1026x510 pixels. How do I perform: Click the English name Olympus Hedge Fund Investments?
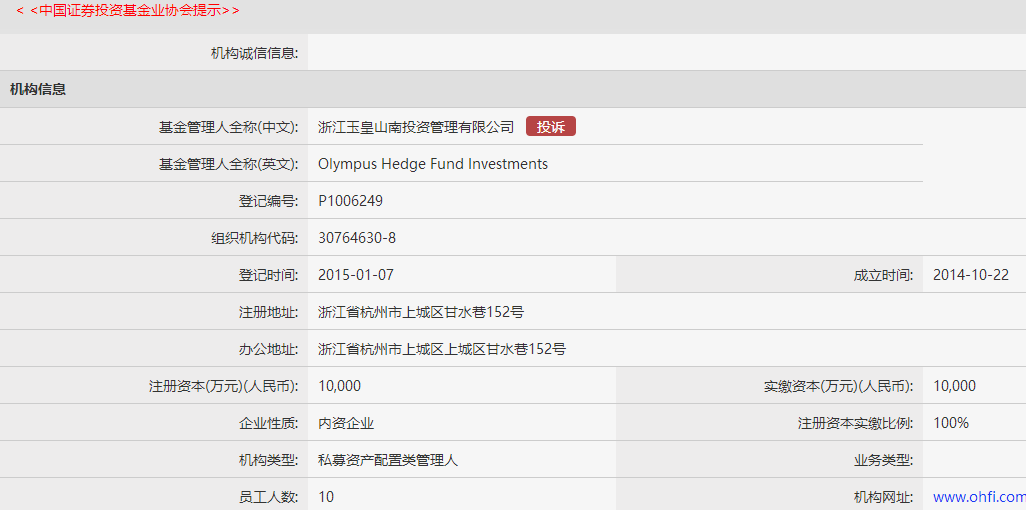tap(433, 164)
